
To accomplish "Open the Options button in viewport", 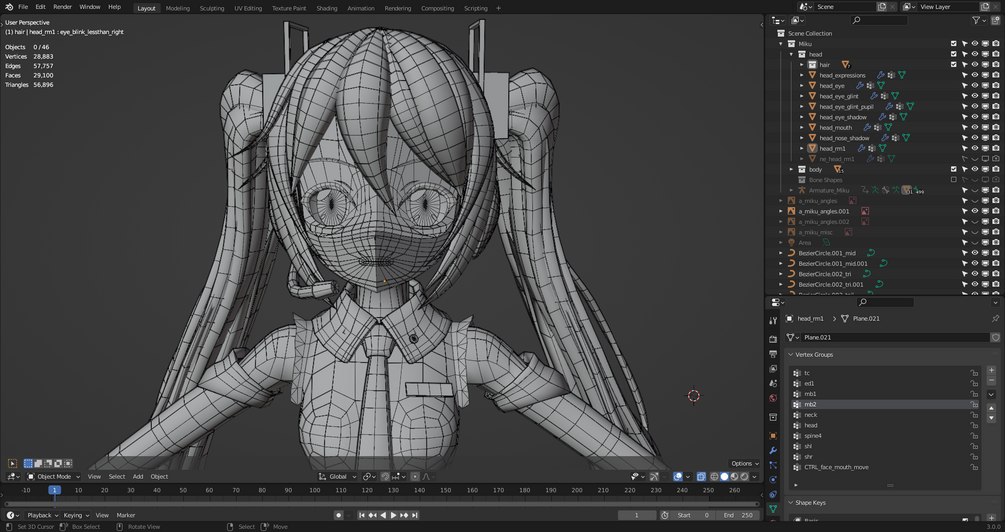I will pyautogui.click(x=743, y=463).
